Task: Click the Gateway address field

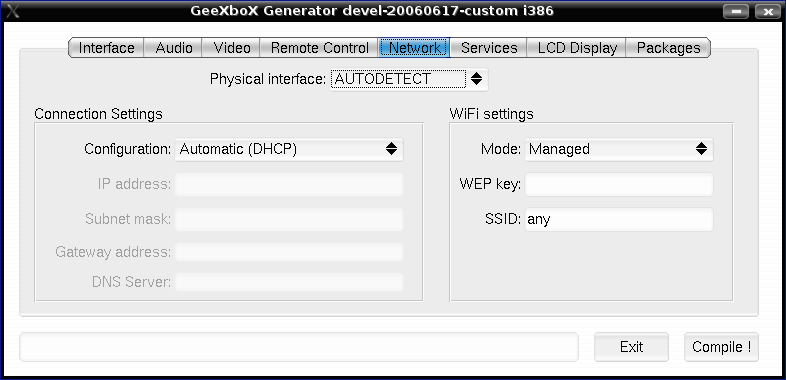Action: (x=289, y=252)
